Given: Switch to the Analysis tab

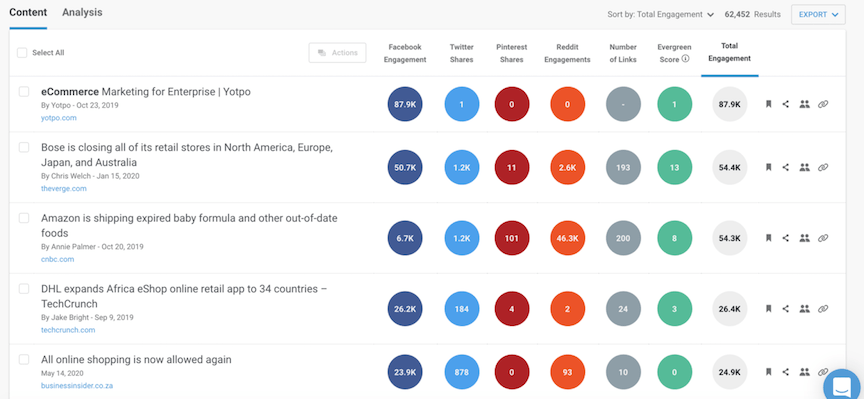Looking at the screenshot, I should click(x=82, y=13).
